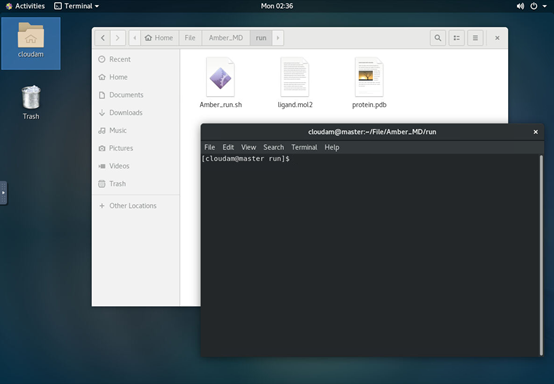
Task: Go back in the Files window
Action: pos(103,38)
